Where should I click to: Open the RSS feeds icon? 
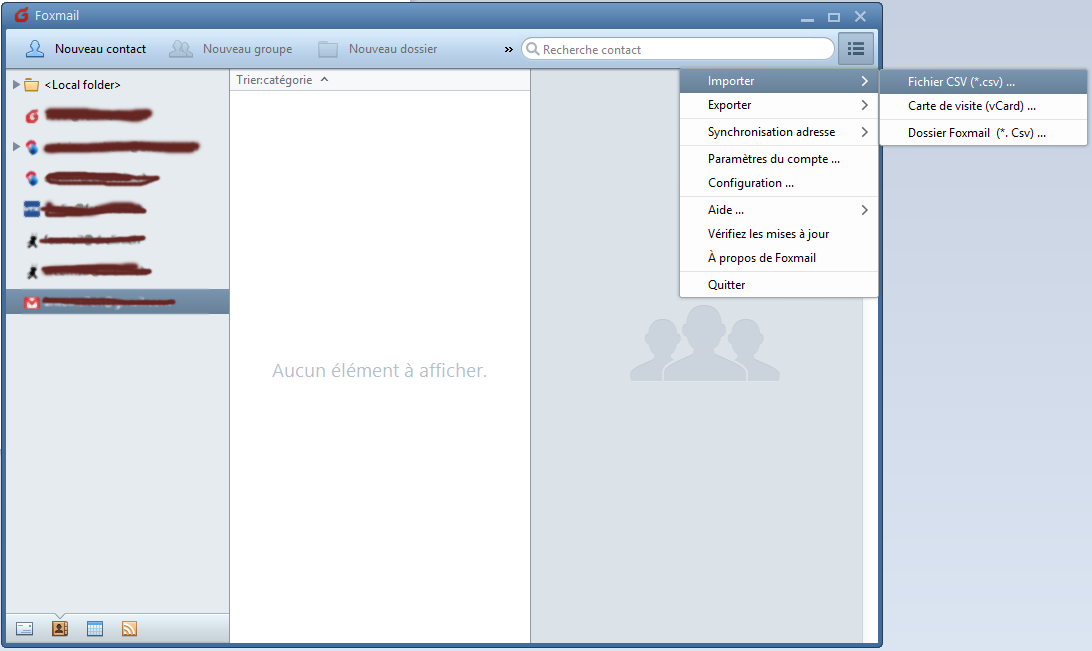[130, 629]
